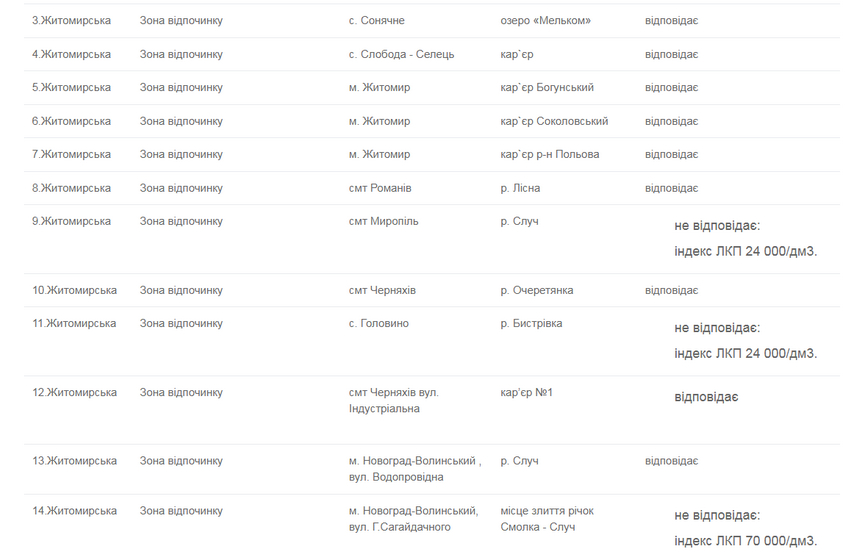Select the "озеро «Мельком»" cell
The image size is (859, 555).
click(545, 21)
